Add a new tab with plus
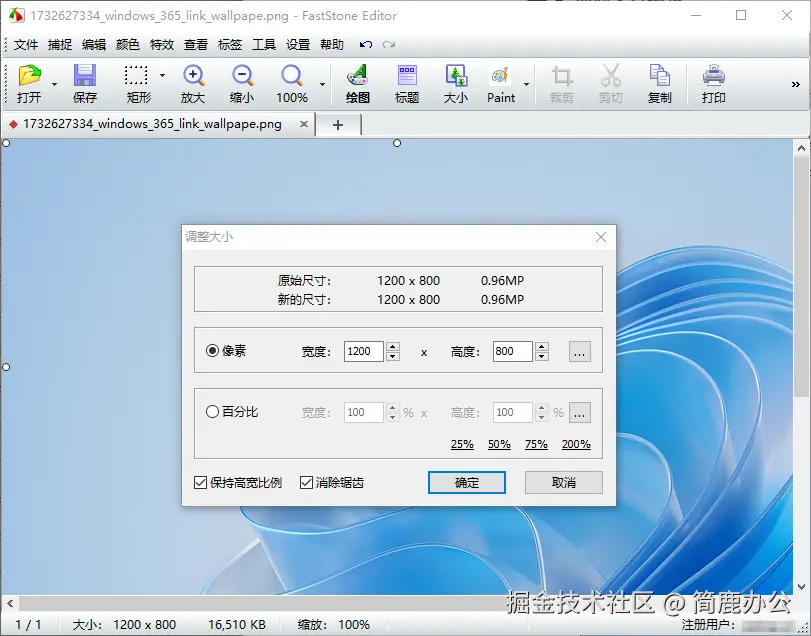 (x=338, y=125)
